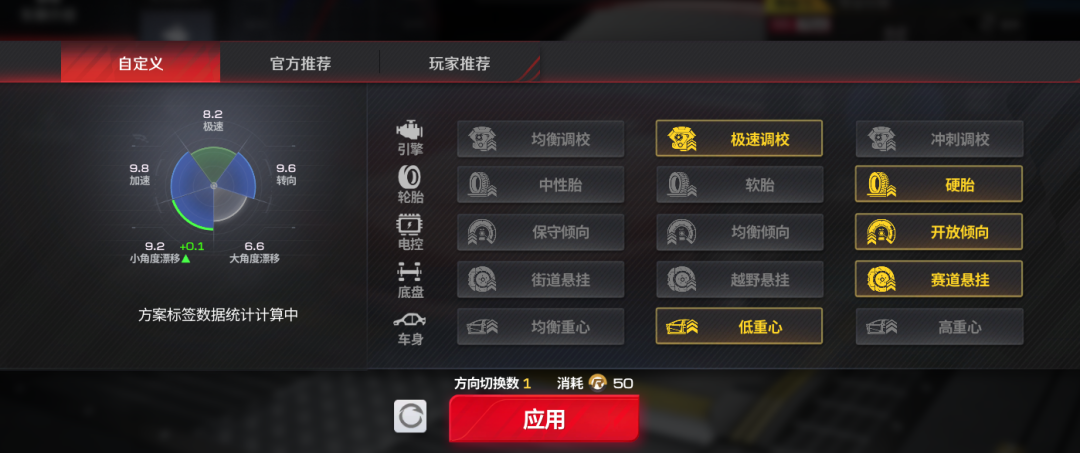Screen dimensions: 1080x453
Task: Open the 玩家推荐 tab
Action: [459, 63]
